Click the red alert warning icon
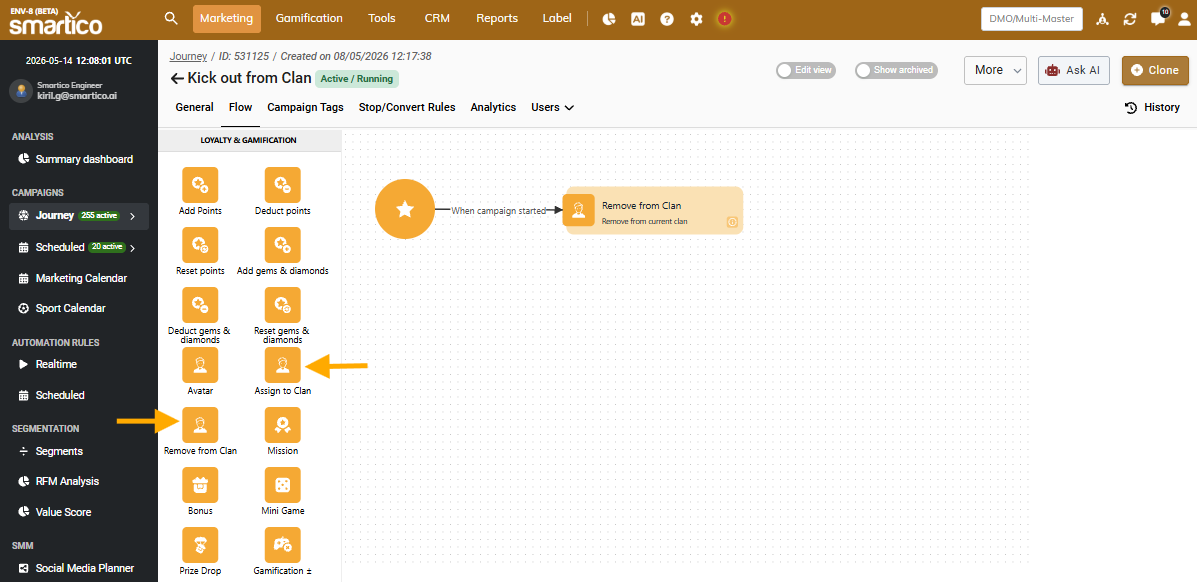This screenshot has width=1197, height=582. 724,19
